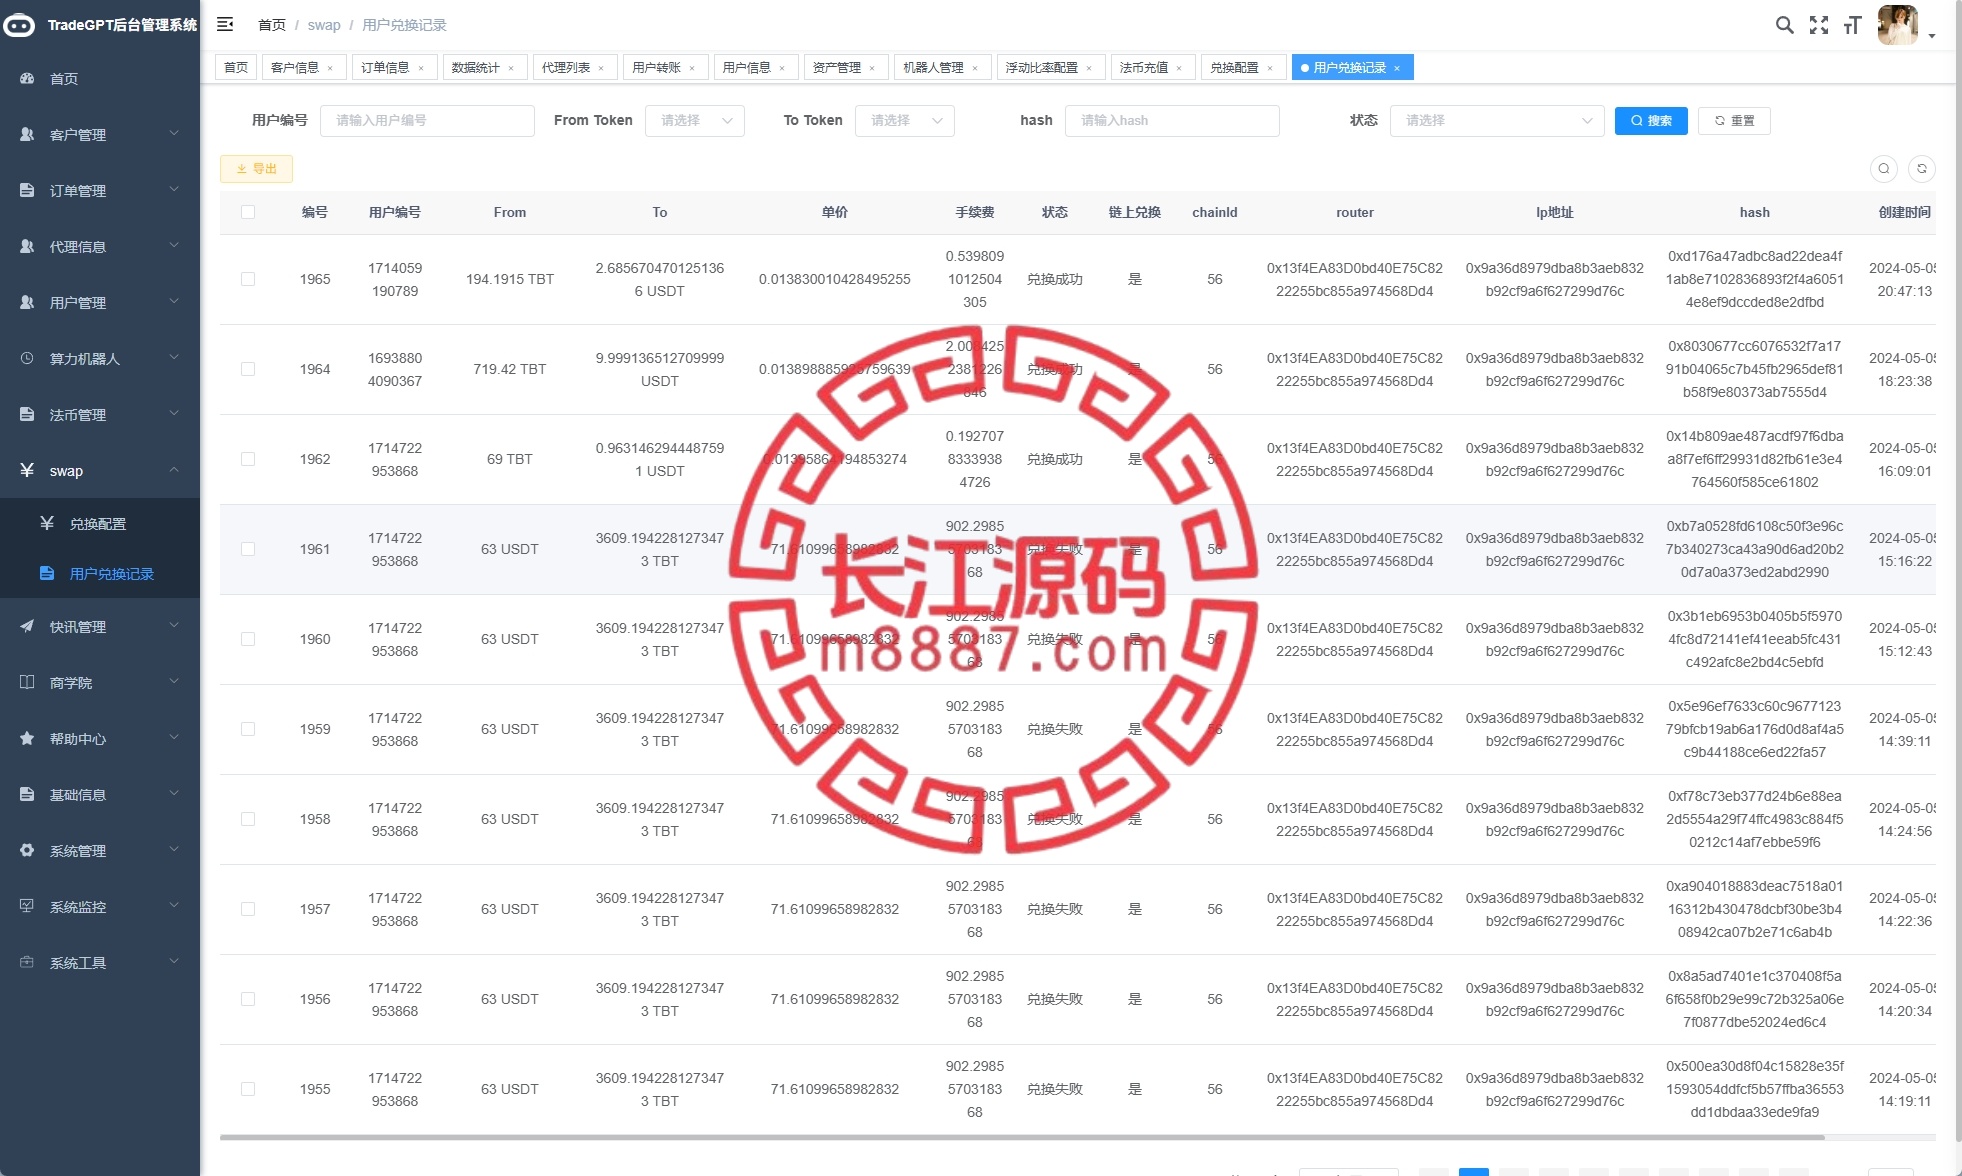The width and height of the screenshot is (1962, 1176).
Task: Click the 订单管理 document icon in sidebar
Action: coord(27,190)
